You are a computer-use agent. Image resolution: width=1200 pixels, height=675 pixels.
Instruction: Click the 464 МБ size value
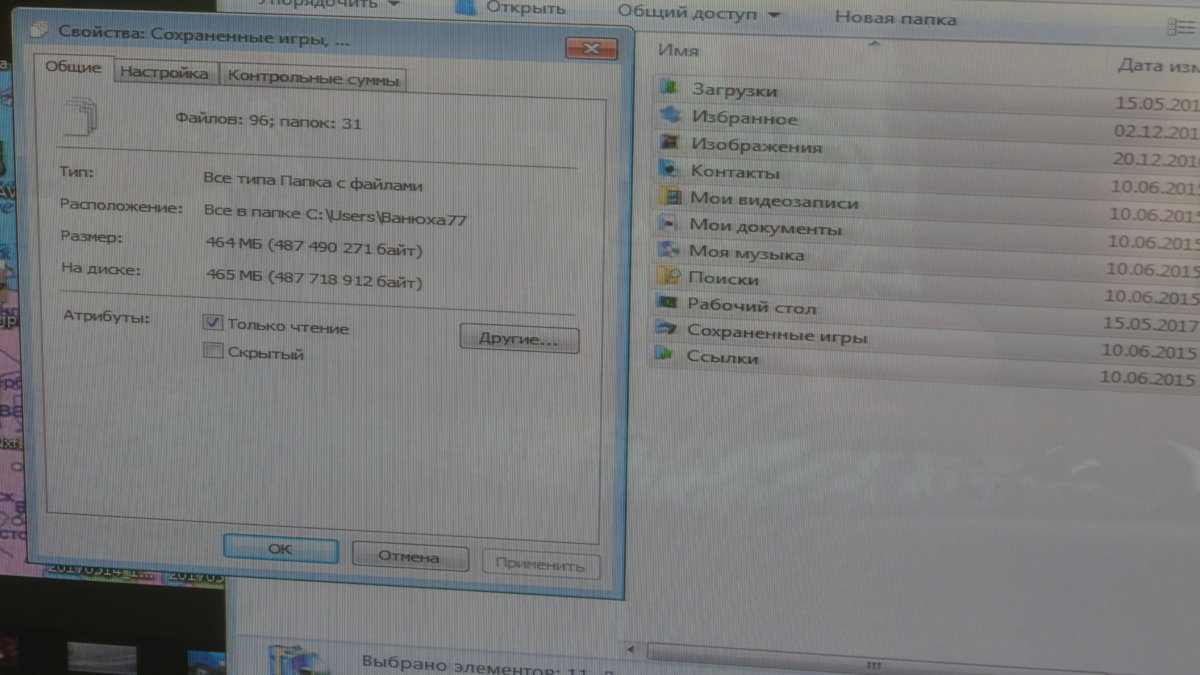pyautogui.click(x=312, y=248)
